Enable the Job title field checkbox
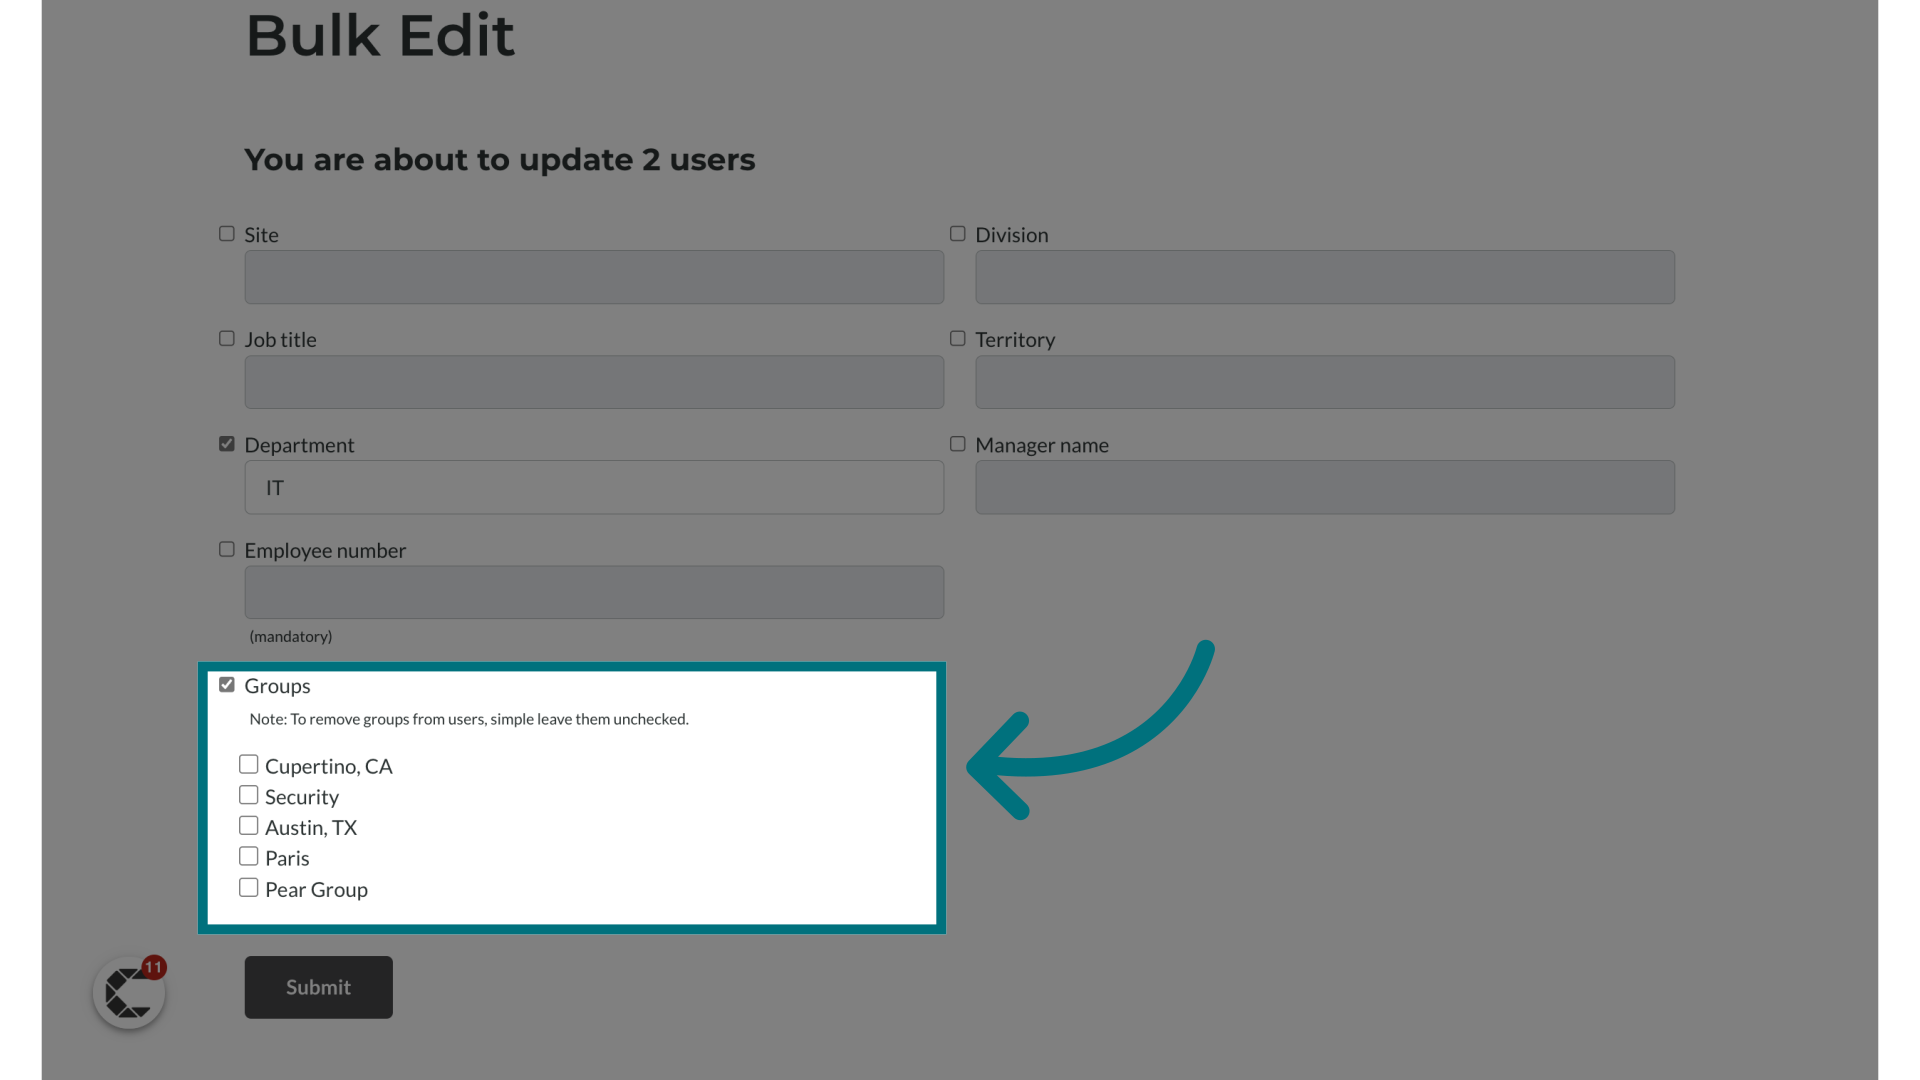The height and width of the screenshot is (1080, 1920). [225, 338]
